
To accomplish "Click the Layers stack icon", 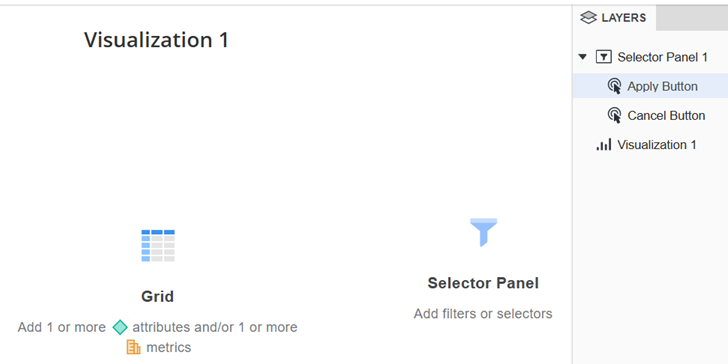I will 588,18.
